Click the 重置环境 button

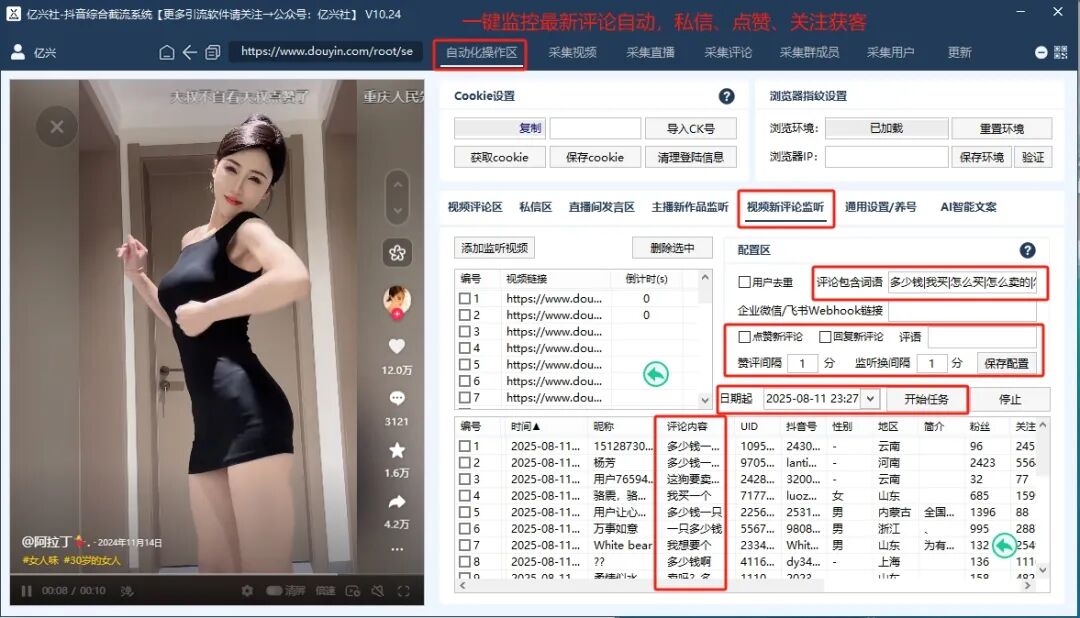point(1001,128)
